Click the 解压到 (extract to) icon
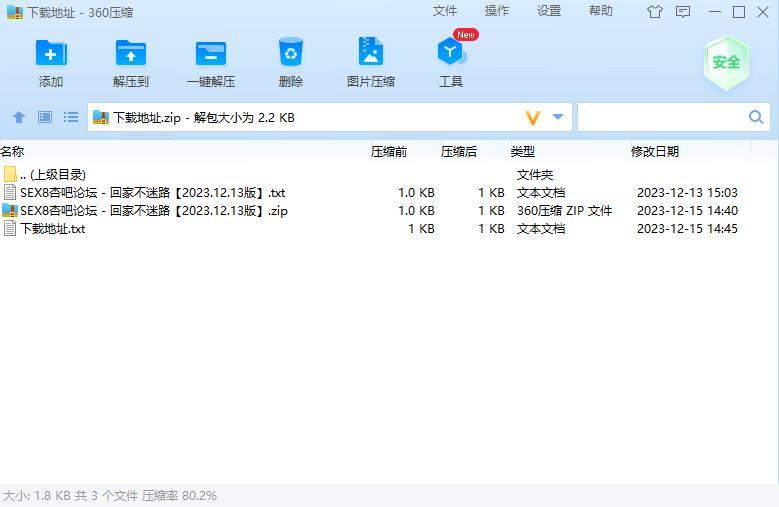The width and height of the screenshot is (779, 507). pyautogui.click(x=131, y=53)
